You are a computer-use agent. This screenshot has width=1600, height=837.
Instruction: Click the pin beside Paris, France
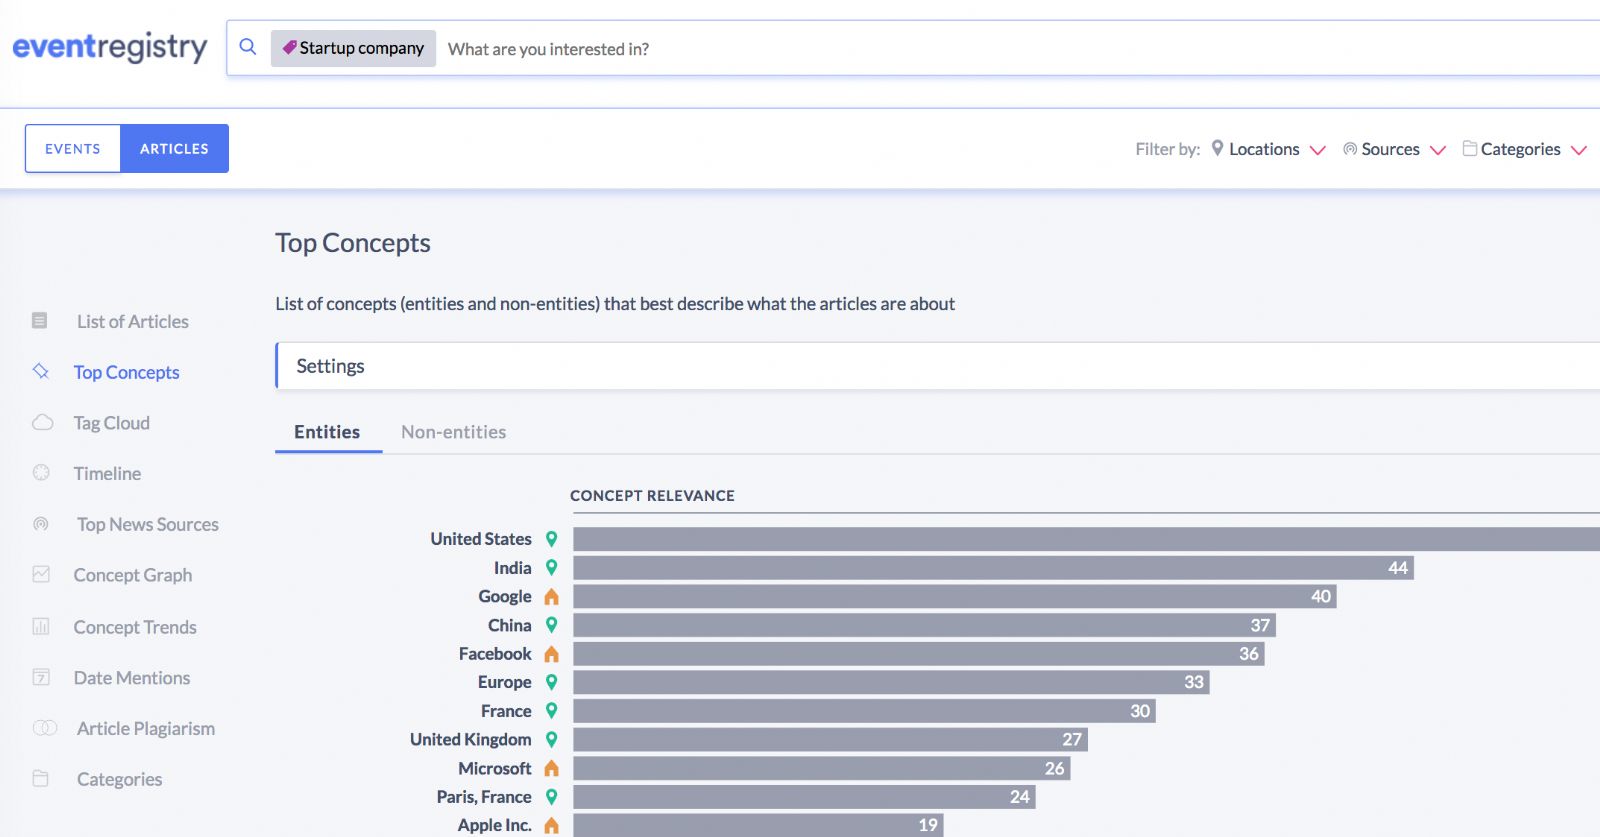[x=551, y=797]
